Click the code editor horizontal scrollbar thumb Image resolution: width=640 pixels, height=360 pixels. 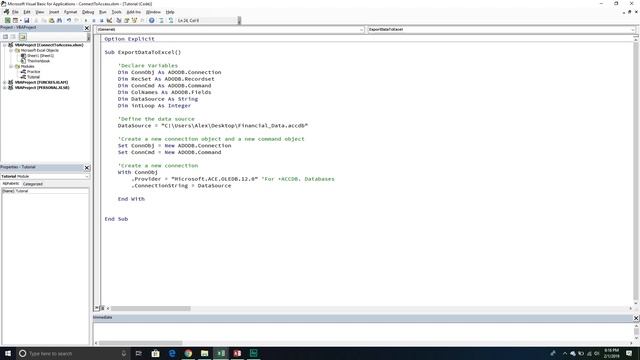[x=151, y=309]
